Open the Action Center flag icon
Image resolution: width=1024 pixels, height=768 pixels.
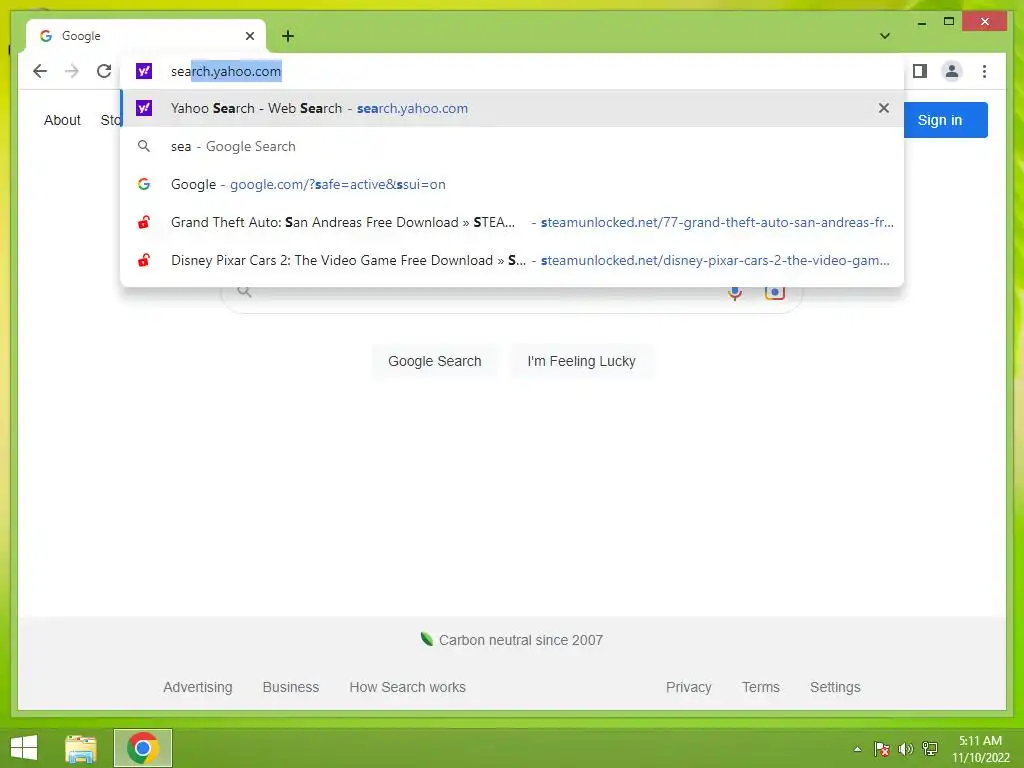[882, 749]
